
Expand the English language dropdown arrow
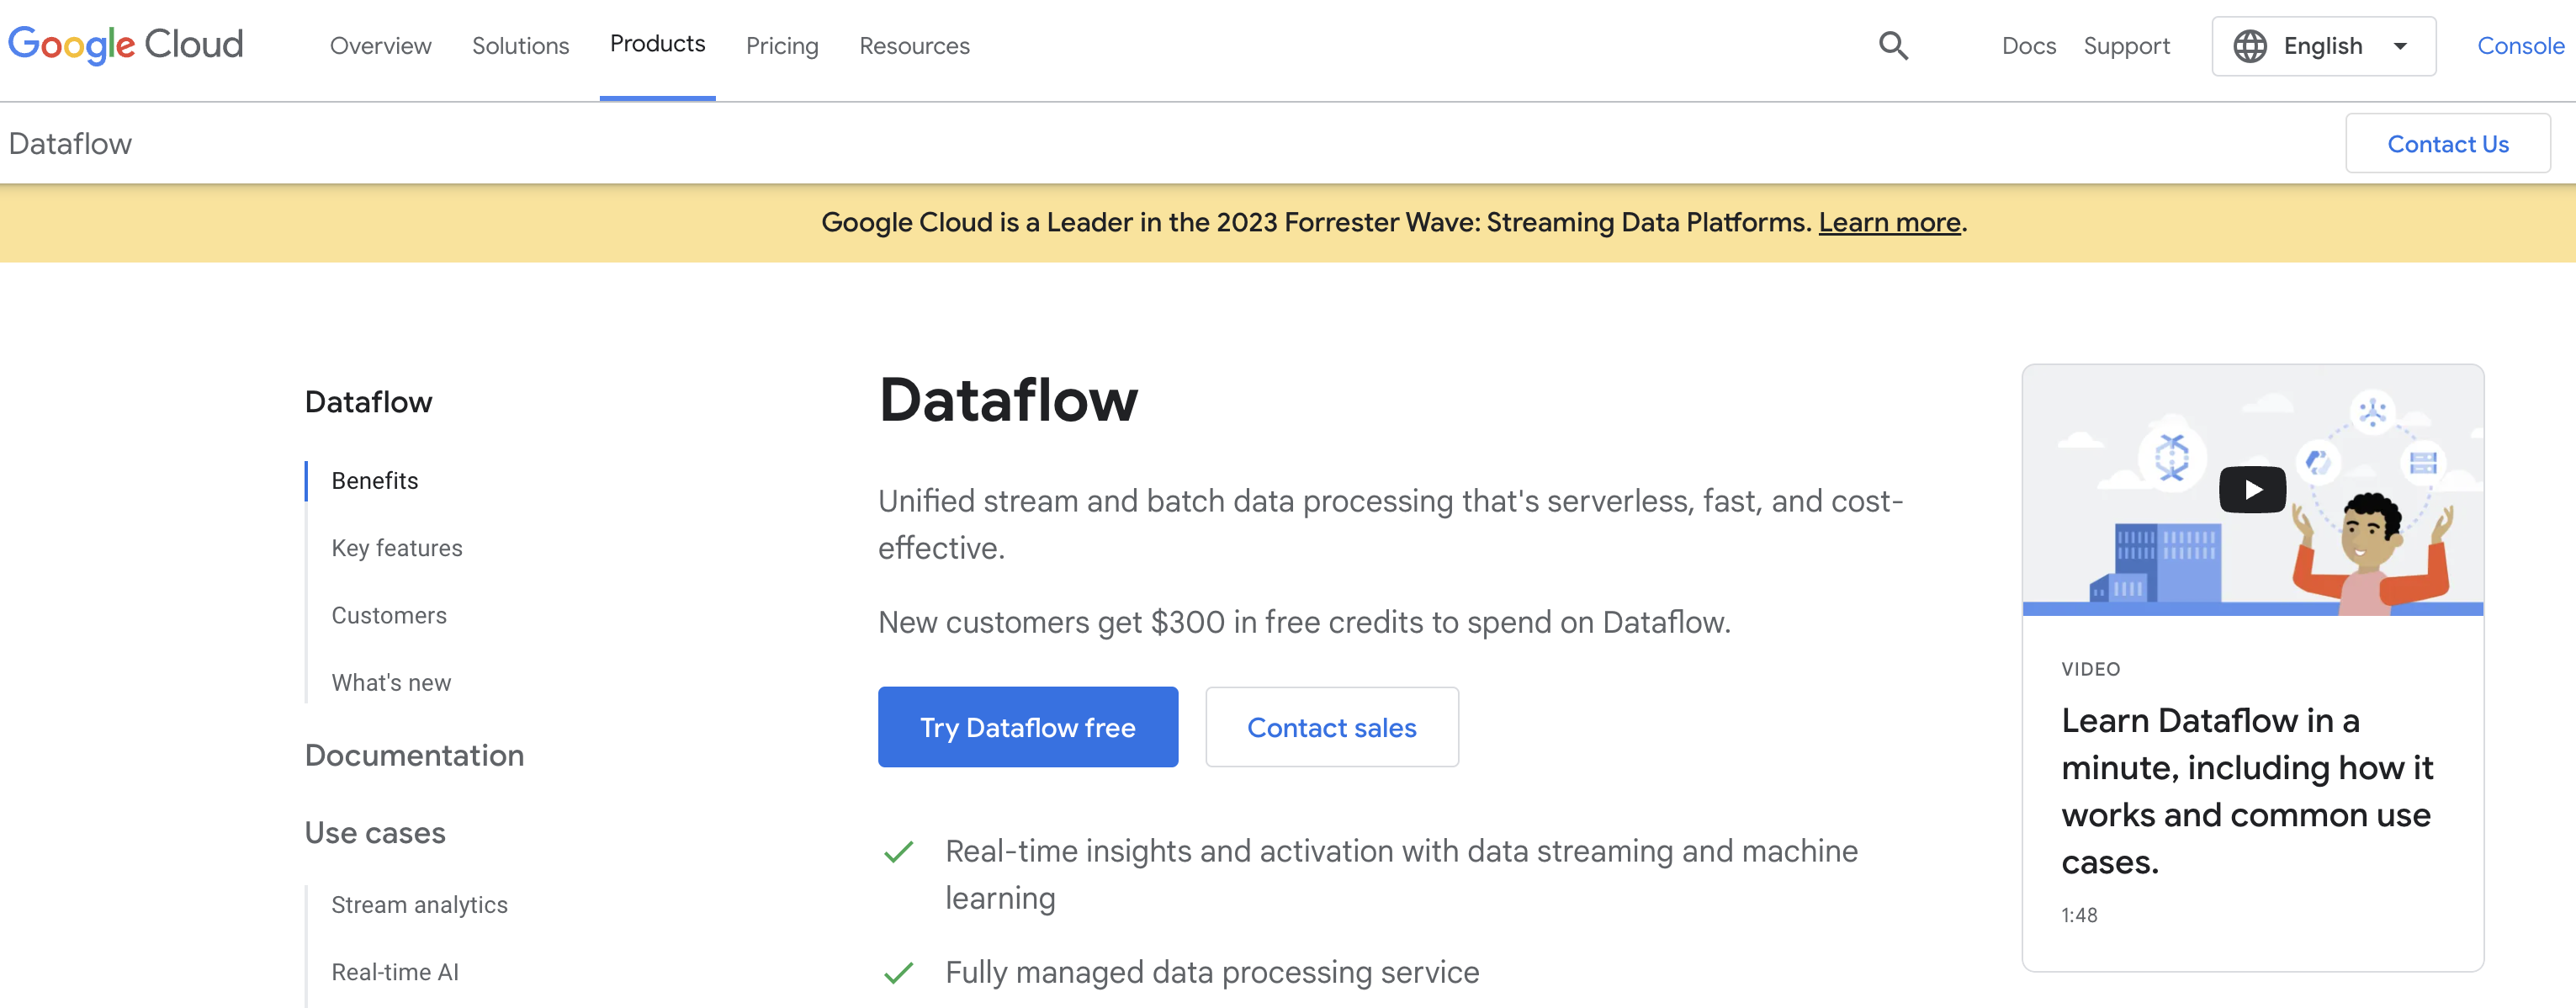pyautogui.click(x=2400, y=46)
